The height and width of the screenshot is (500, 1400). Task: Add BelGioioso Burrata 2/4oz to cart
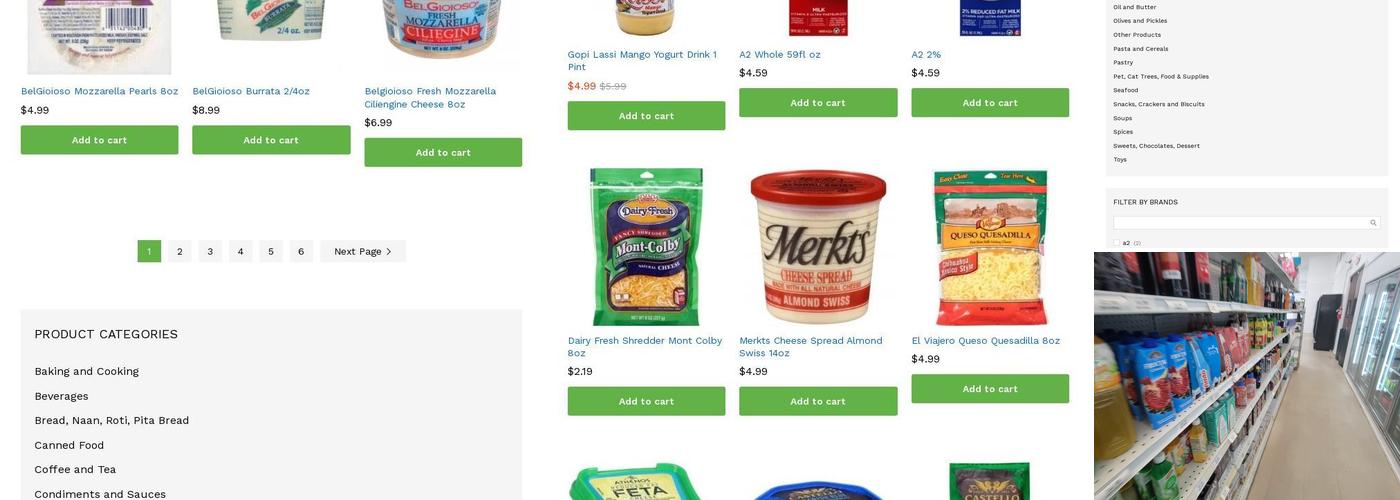[271, 140]
